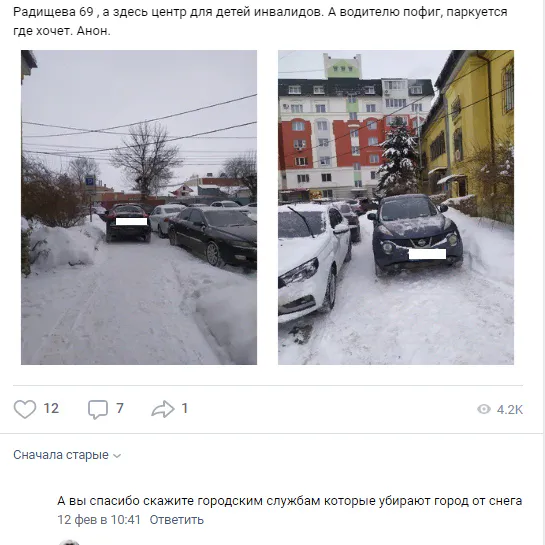This screenshot has width=545, height=545.
Task: Click Ответить under the first comment
Action: 177,520
